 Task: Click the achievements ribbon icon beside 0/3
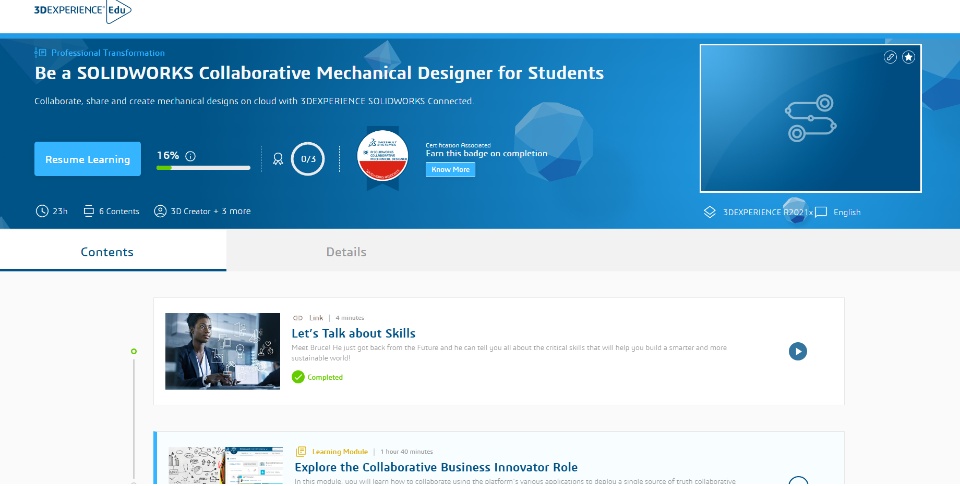(x=278, y=158)
